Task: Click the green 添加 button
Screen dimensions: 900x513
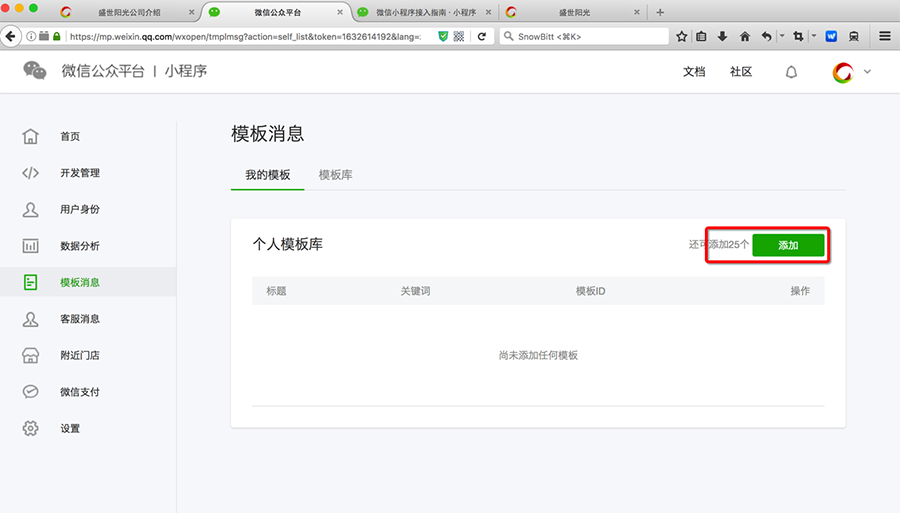Action: point(788,245)
